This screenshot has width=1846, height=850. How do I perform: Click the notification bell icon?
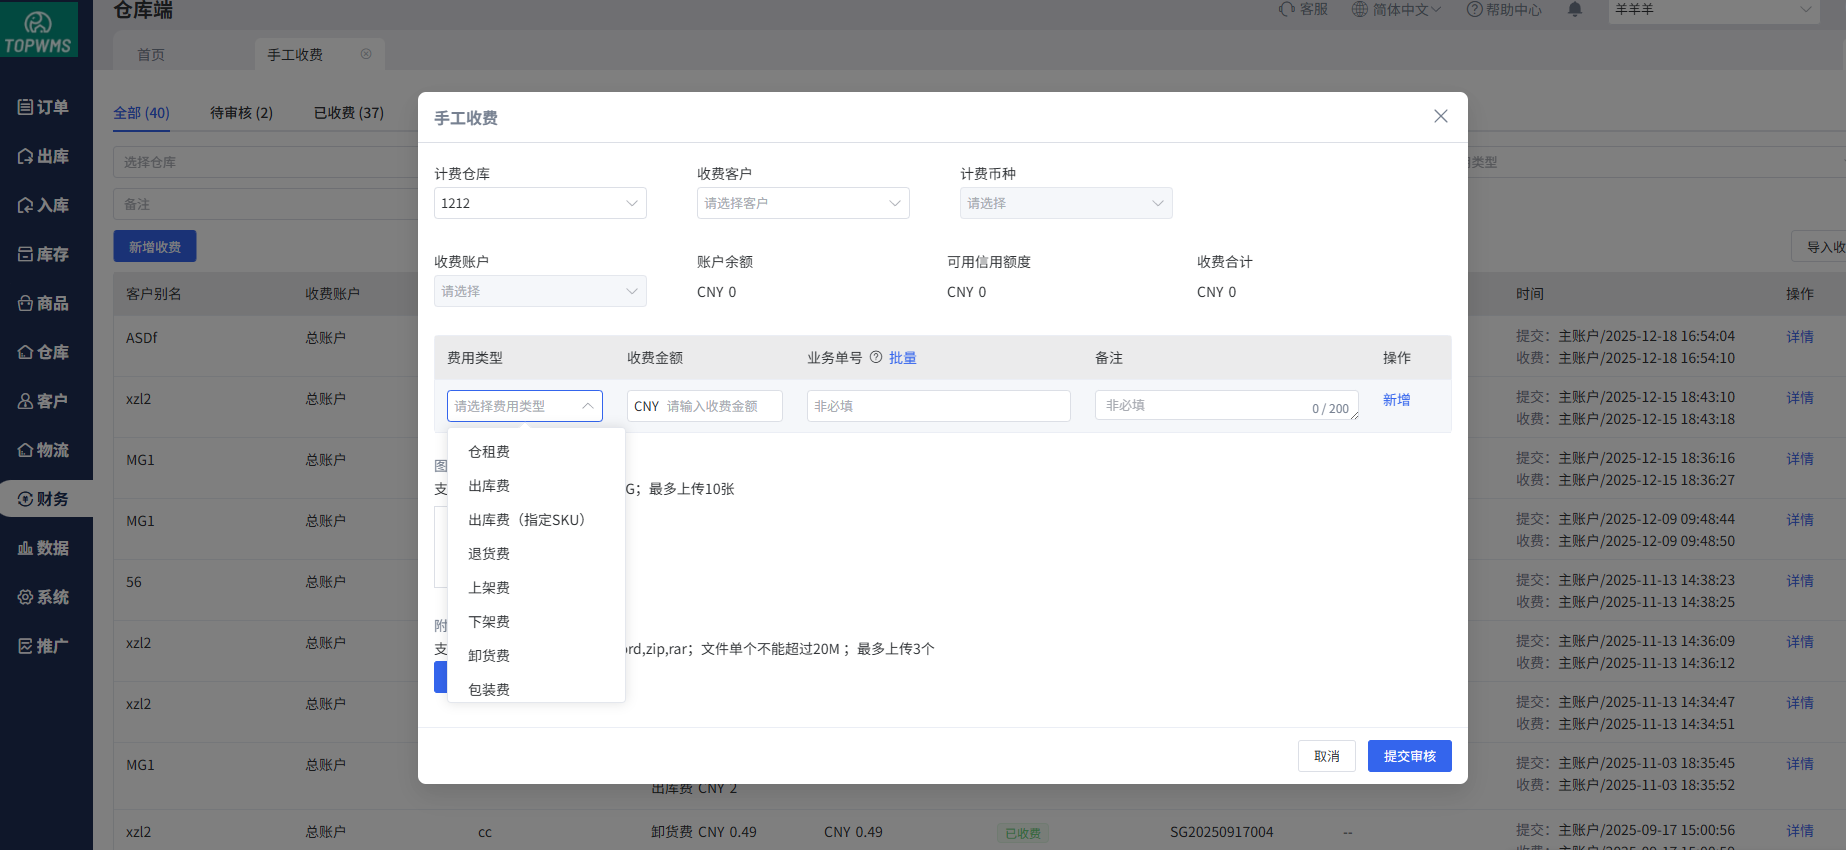coord(1575,10)
